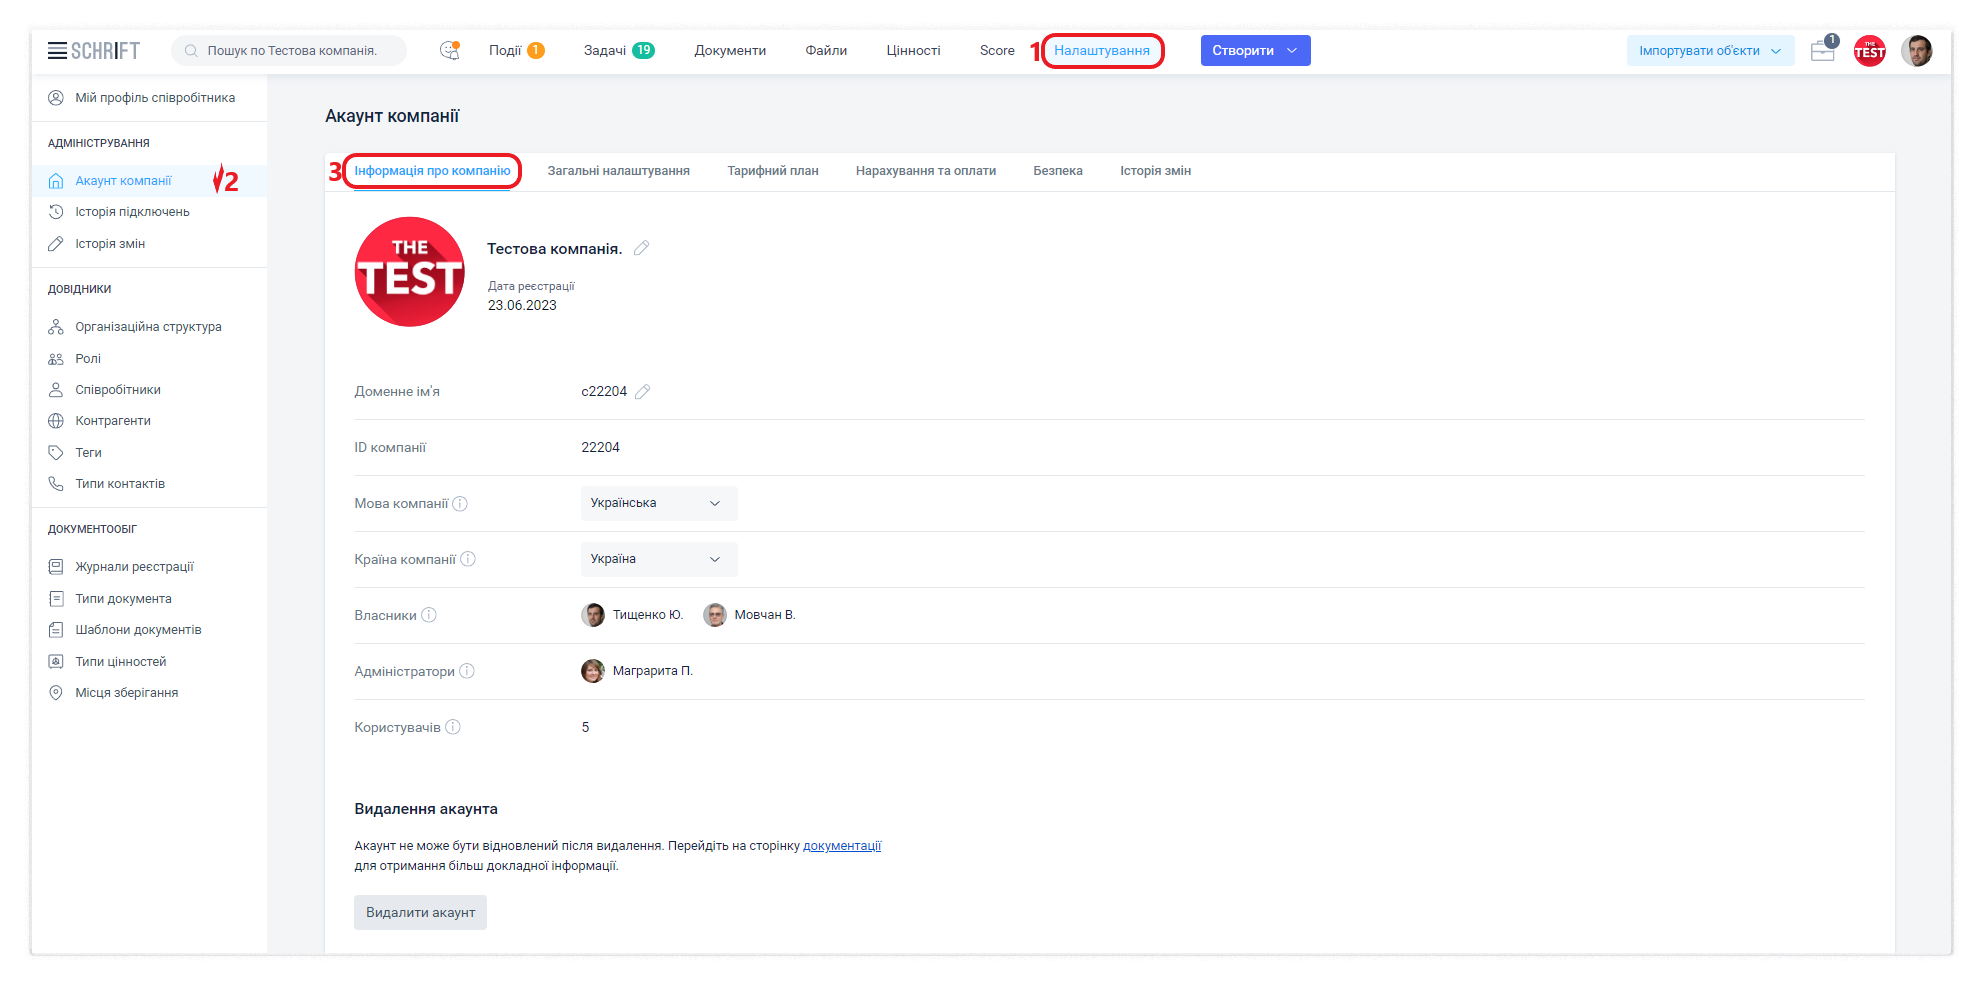The height and width of the screenshot is (983, 1983).
Task: Open the hamburger menu next to SCHRIFT logo
Action: (x=57, y=51)
